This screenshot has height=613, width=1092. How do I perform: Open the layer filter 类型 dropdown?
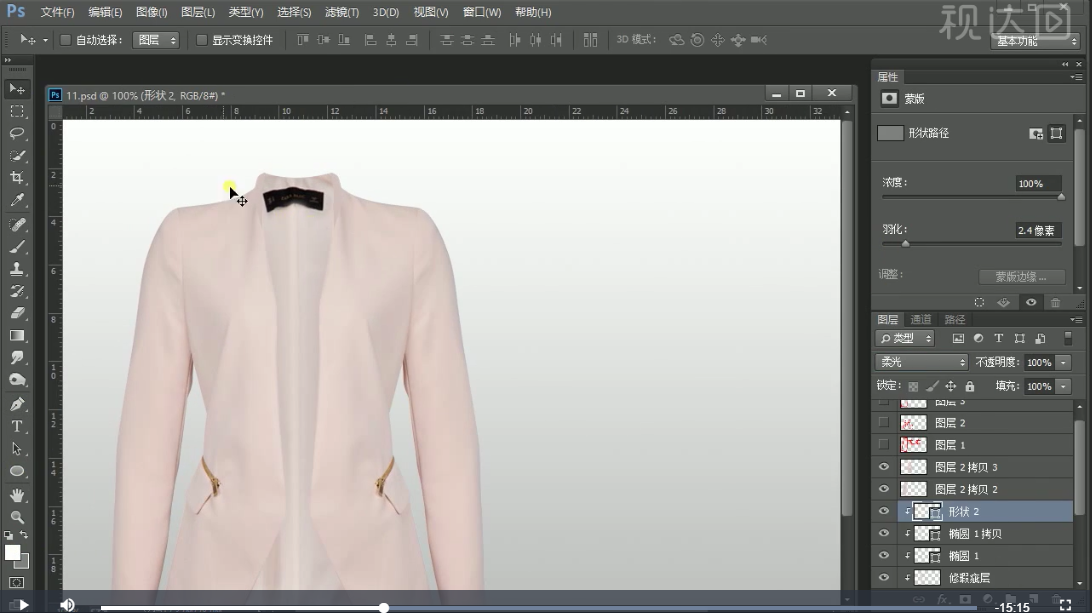[x=905, y=339]
